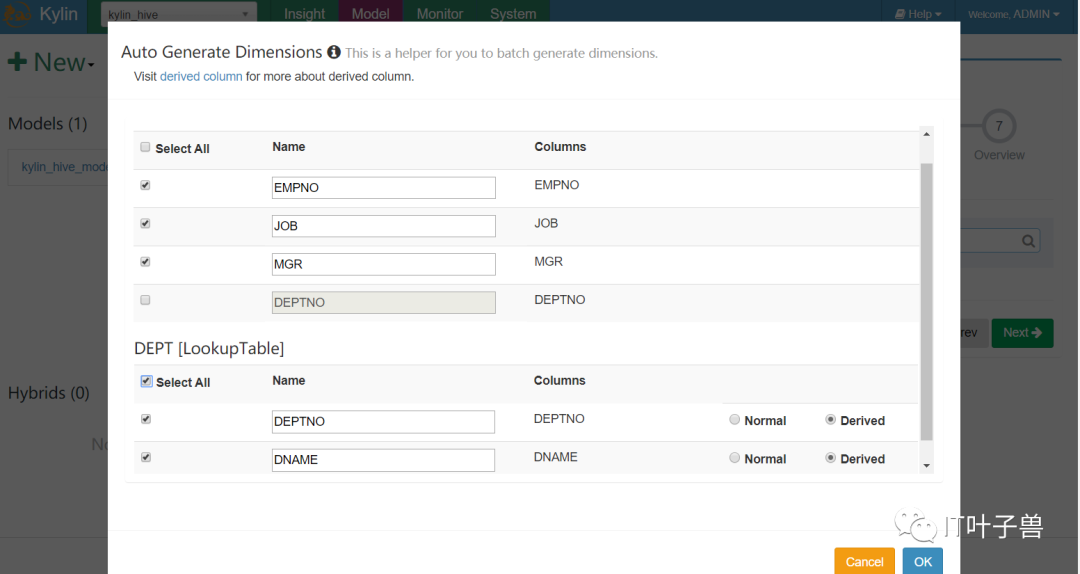The width and height of the screenshot is (1080, 574).
Task: Toggle Select All for DEPT LookupTable
Action: pyautogui.click(x=146, y=381)
